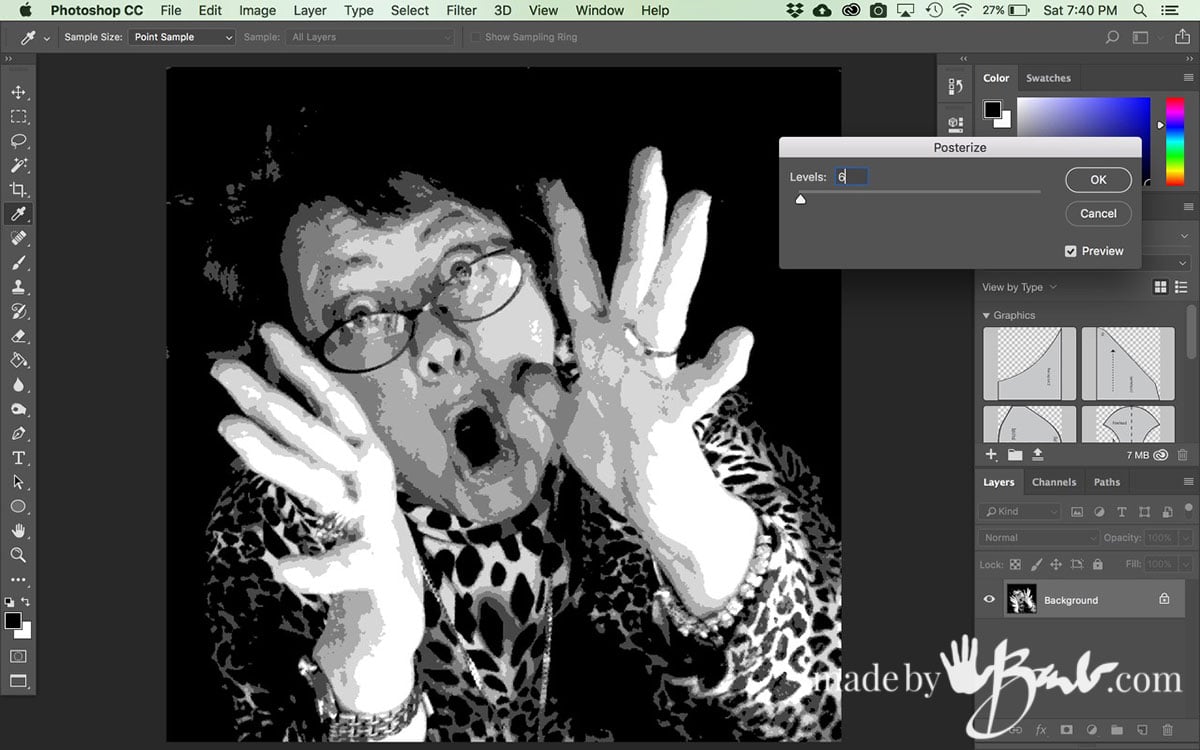Select the Magic Wand tool
The width and height of the screenshot is (1200, 750).
pyautogui.click(x=18, y=165)
